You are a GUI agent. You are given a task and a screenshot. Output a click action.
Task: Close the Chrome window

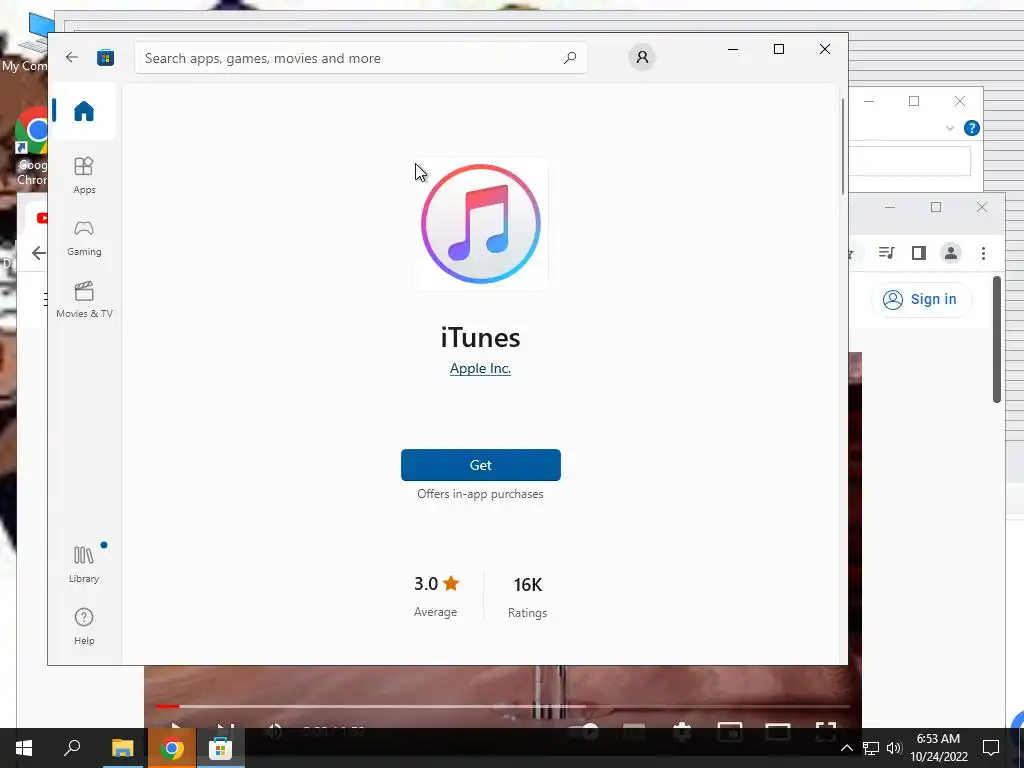tap(982, 207)
